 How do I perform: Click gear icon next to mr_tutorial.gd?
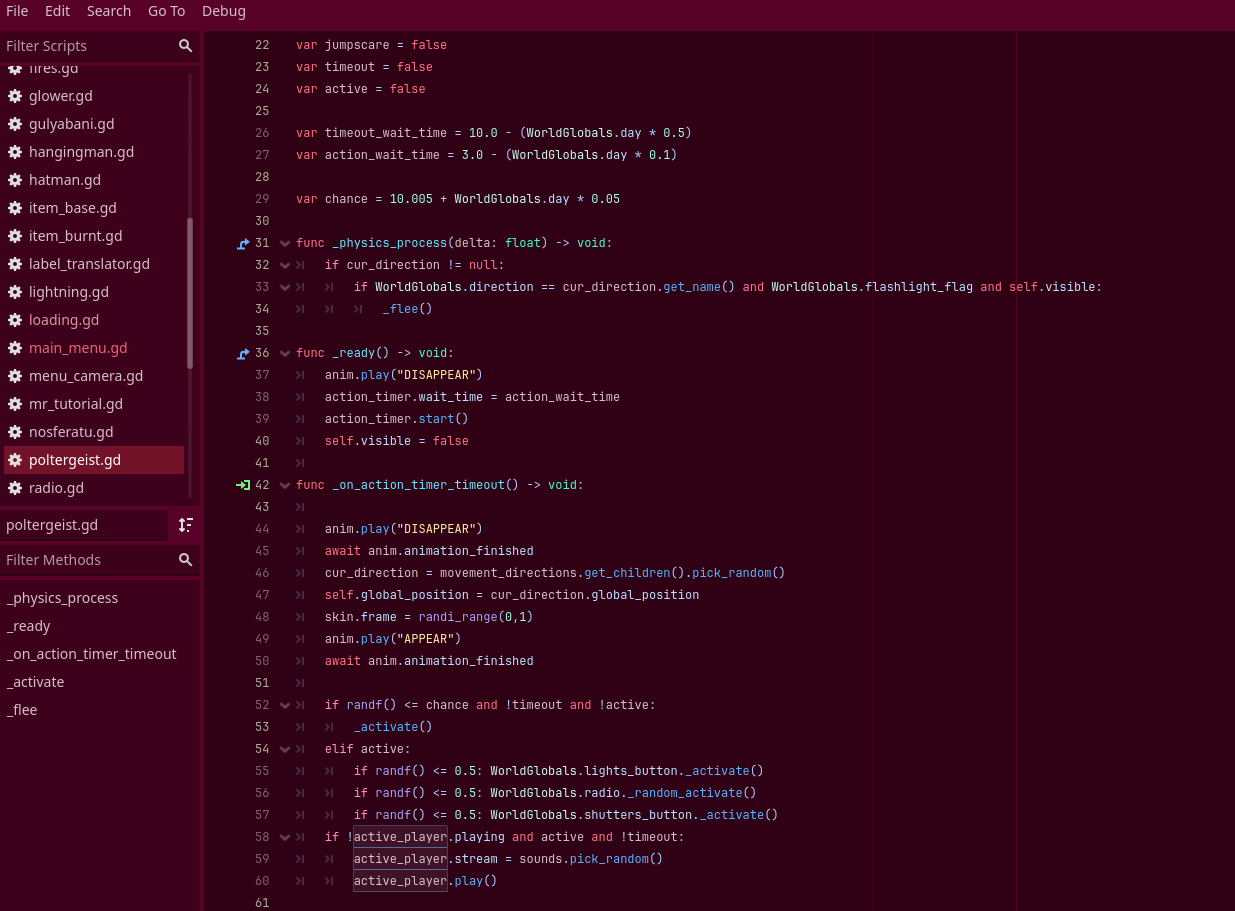pyautogui.click(x=15, y=404)
